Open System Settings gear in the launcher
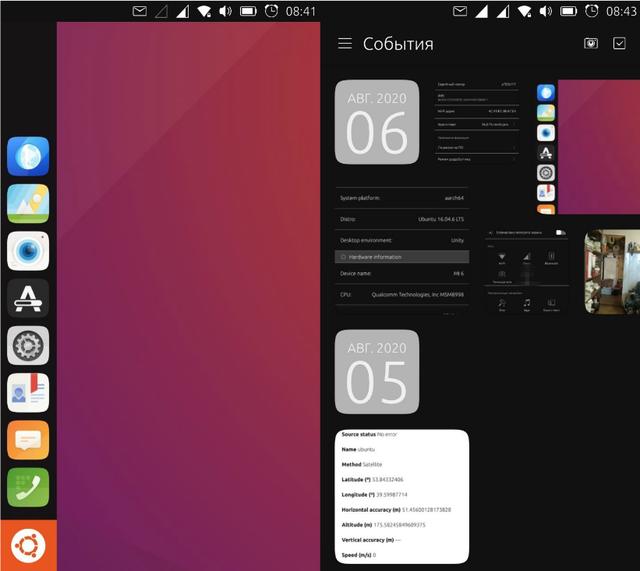The width and height of the screenshot is (640, 571). point(28,345)
